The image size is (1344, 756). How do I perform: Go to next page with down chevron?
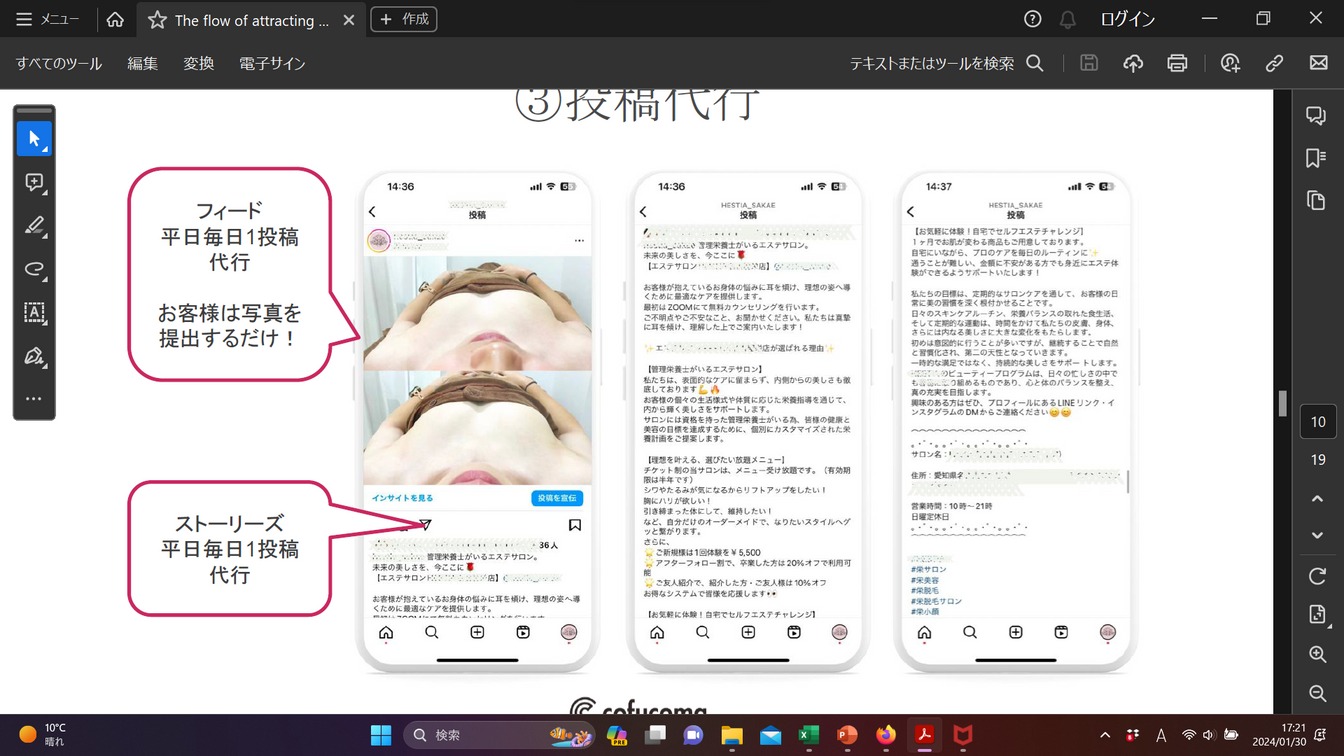coord(1317,536)
